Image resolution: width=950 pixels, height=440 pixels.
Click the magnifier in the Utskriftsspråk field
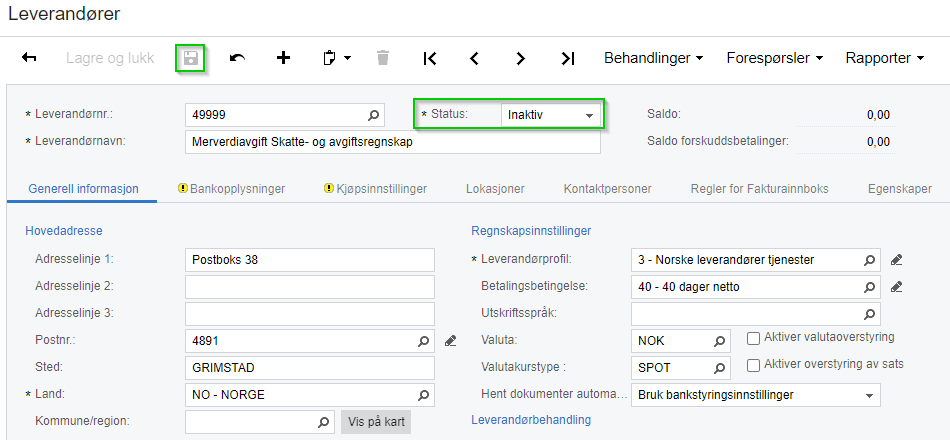pos(869,314)
